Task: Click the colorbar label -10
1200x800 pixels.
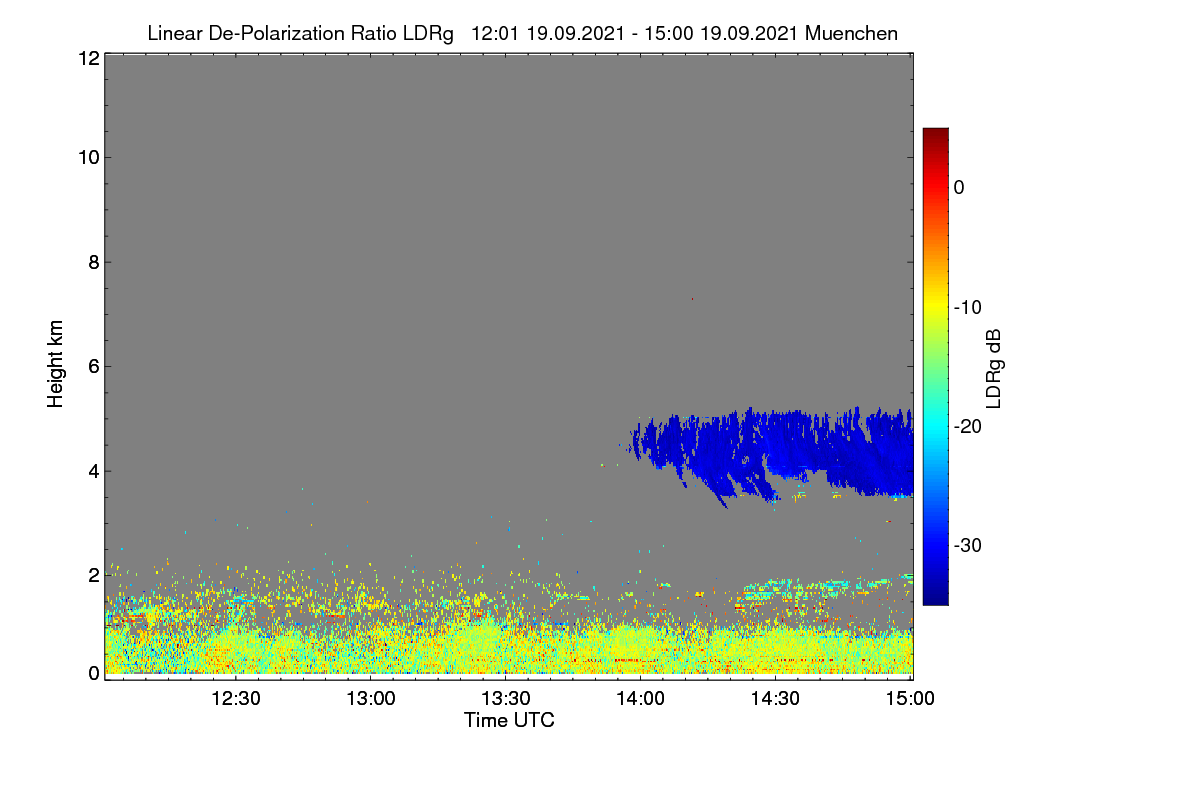Action: click(967, 307)
